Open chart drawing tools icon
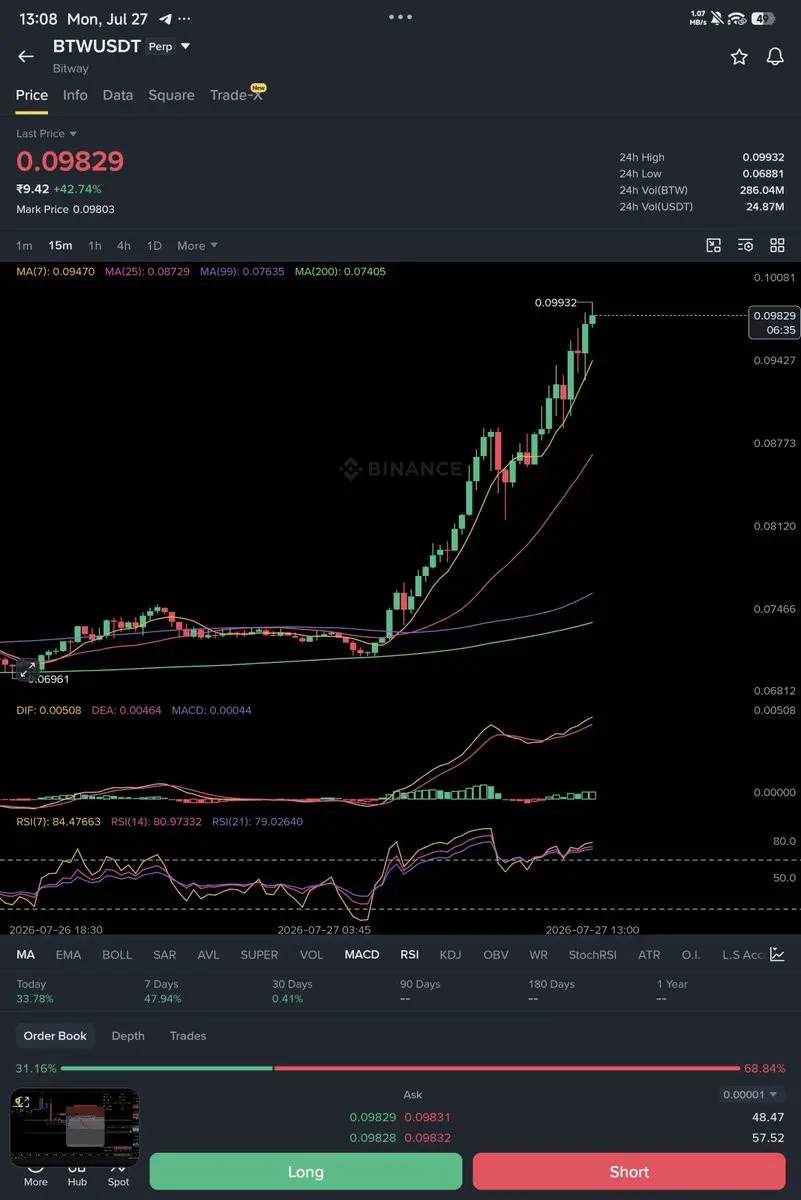The height and width of the screenshot is (1200, 801). click(714, 245)
